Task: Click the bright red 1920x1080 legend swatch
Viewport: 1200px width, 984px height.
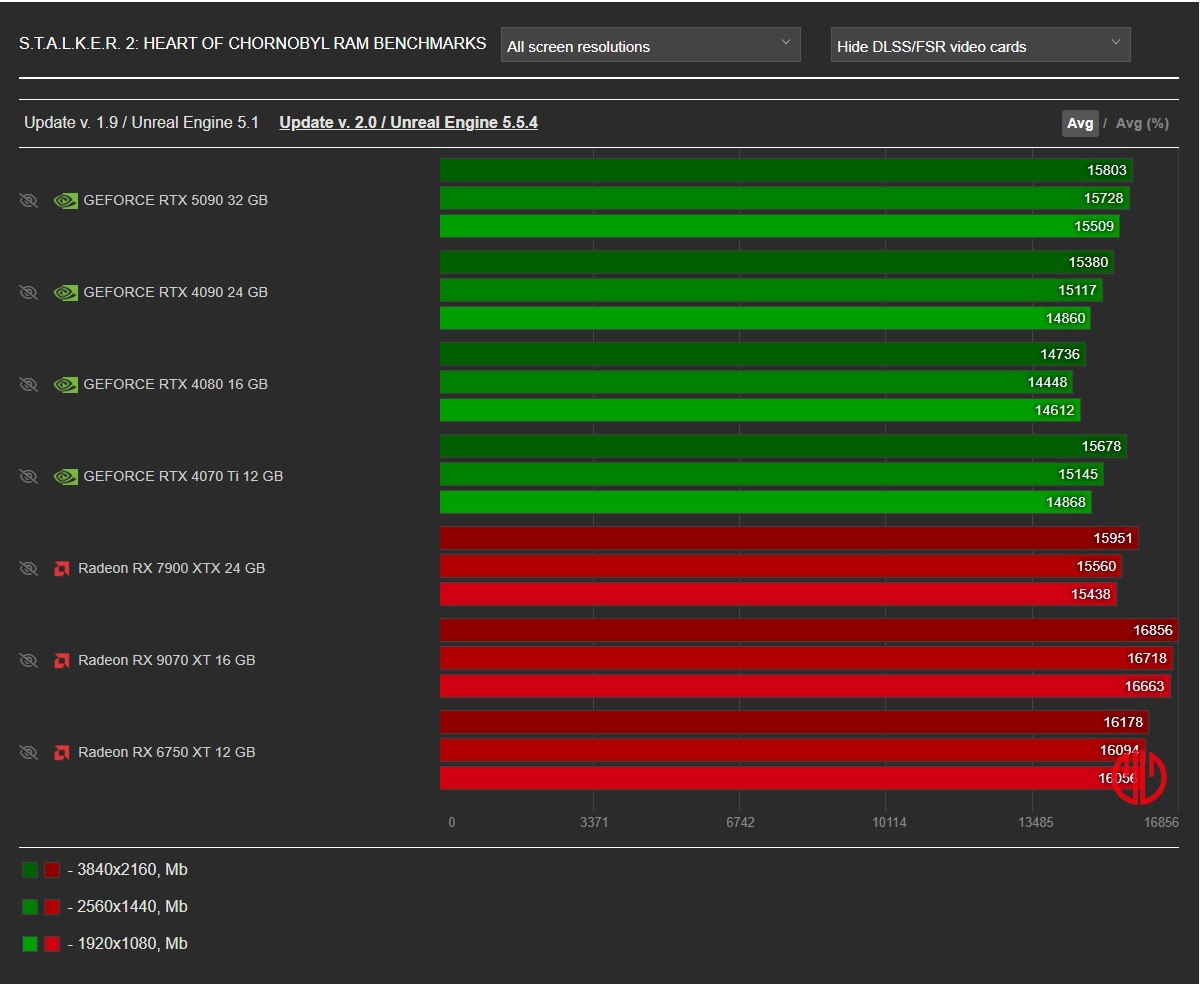Action: 52,944
